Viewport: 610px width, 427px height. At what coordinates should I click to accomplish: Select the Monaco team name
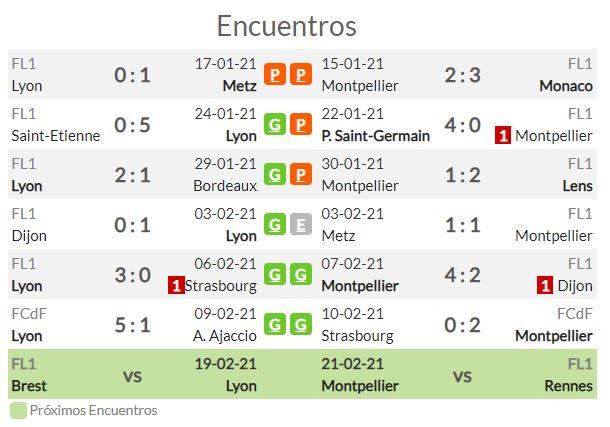[566, 86]
